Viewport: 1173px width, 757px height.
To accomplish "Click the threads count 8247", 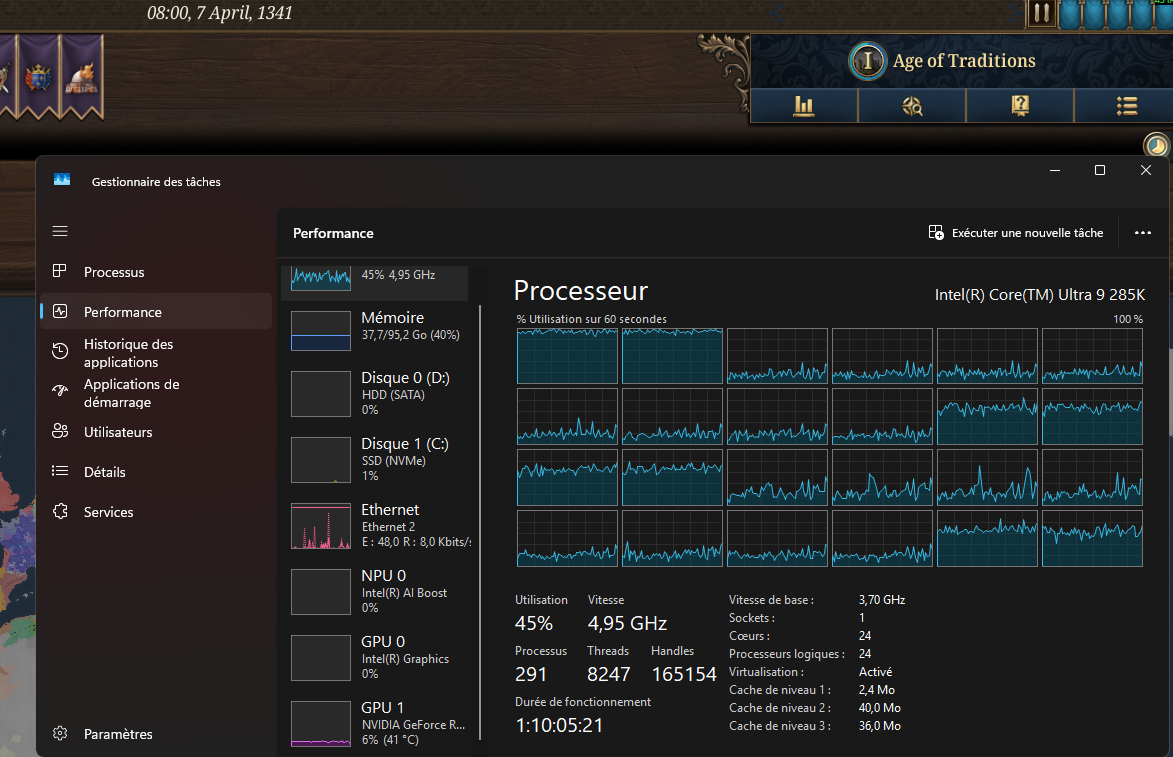I will tap(608, 674).
